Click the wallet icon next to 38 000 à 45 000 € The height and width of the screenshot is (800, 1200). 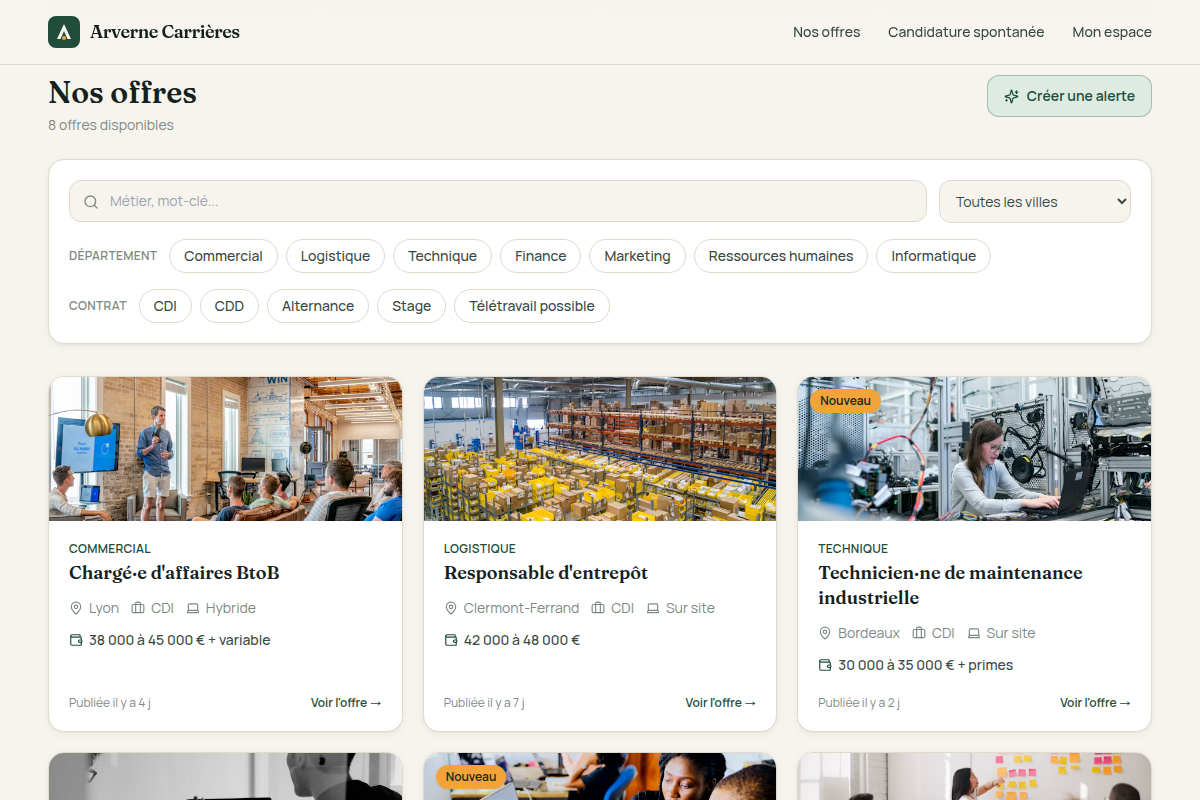76,640
